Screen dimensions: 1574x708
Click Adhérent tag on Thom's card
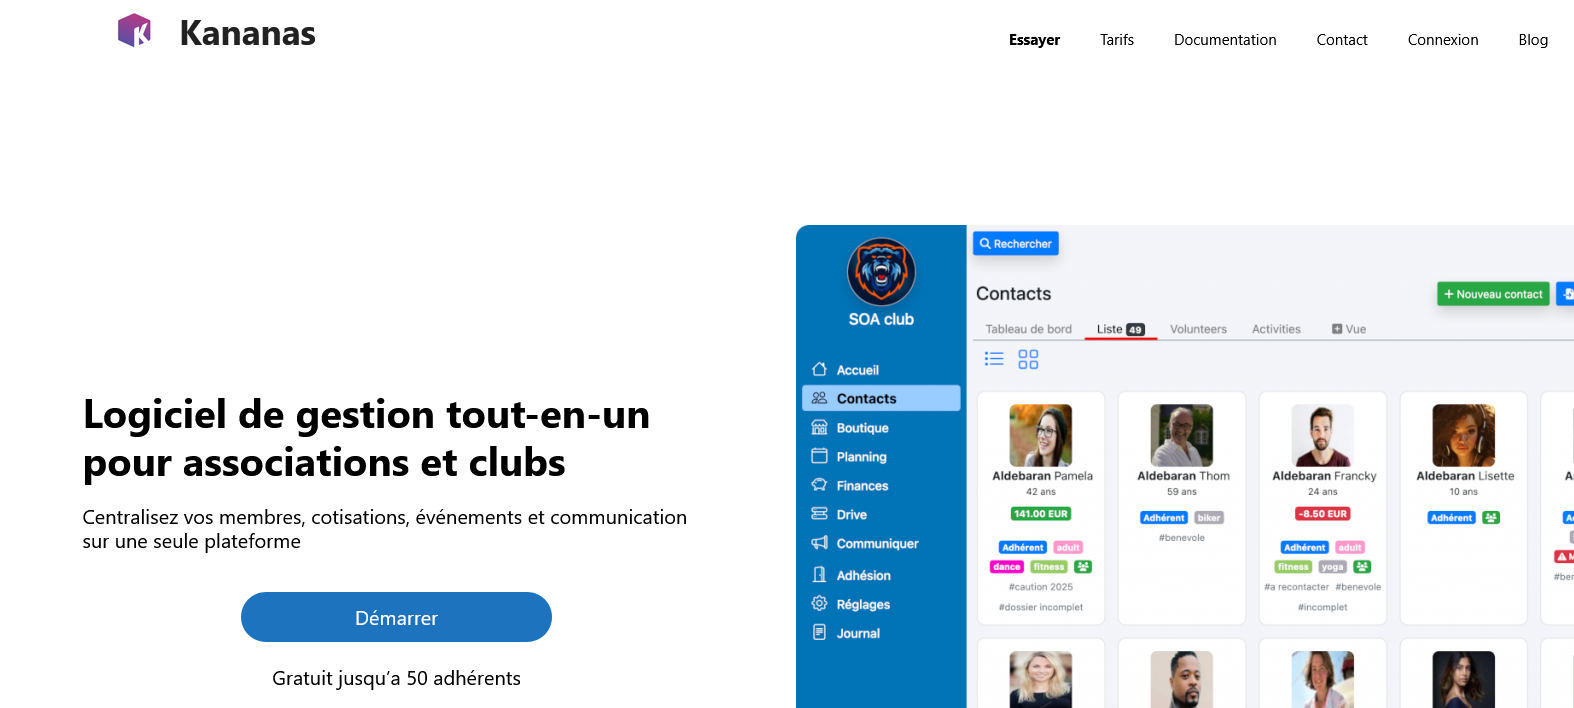[x=1164, y=518]
